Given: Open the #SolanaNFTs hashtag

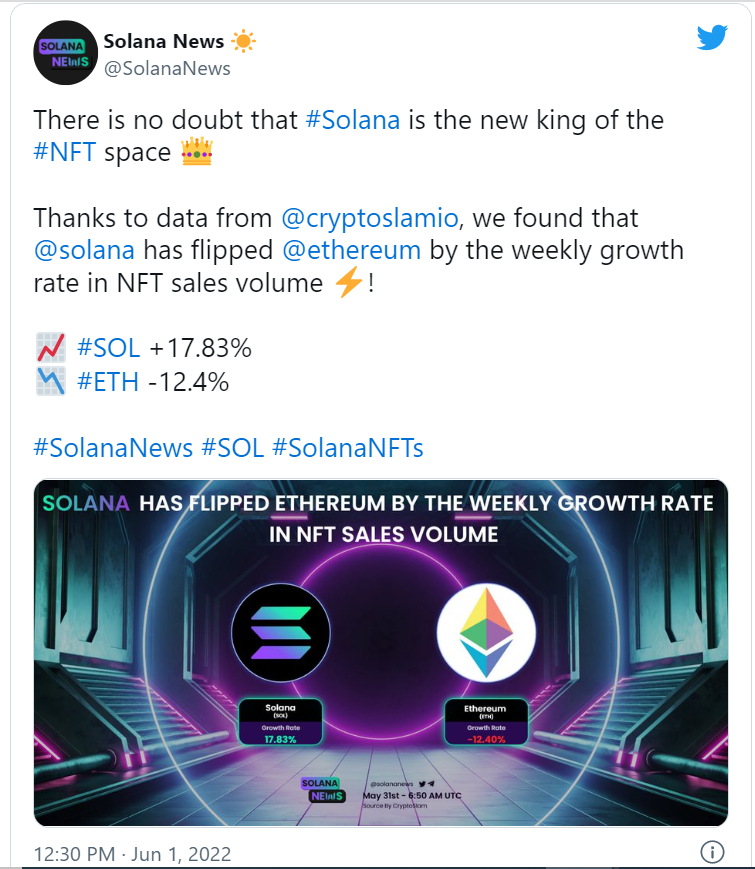Looking at the screenshot, I should coord(349,447).
